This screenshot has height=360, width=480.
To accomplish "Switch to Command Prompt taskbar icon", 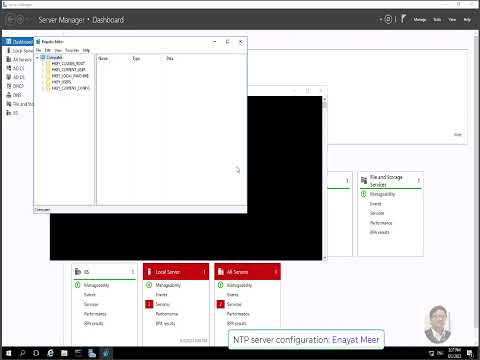I will point(78,353).
